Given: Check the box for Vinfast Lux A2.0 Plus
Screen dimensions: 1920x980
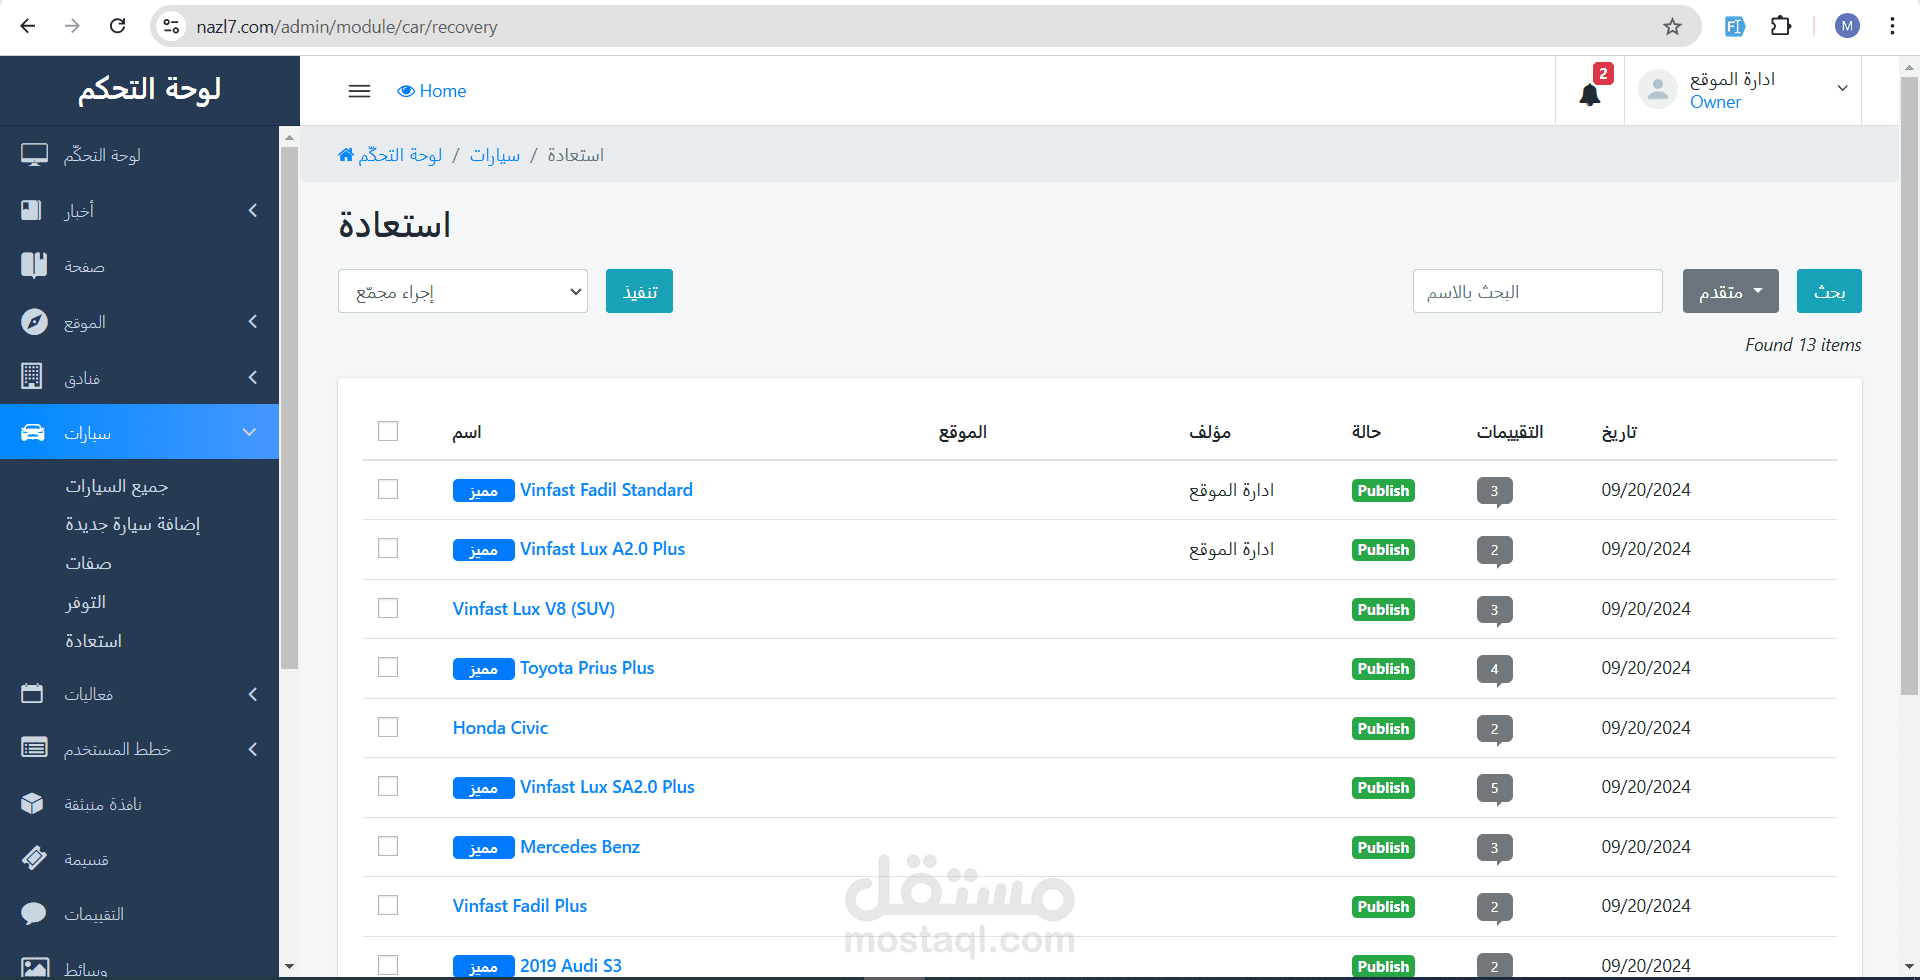Looking at the screenshot, I should coord(388,548).
